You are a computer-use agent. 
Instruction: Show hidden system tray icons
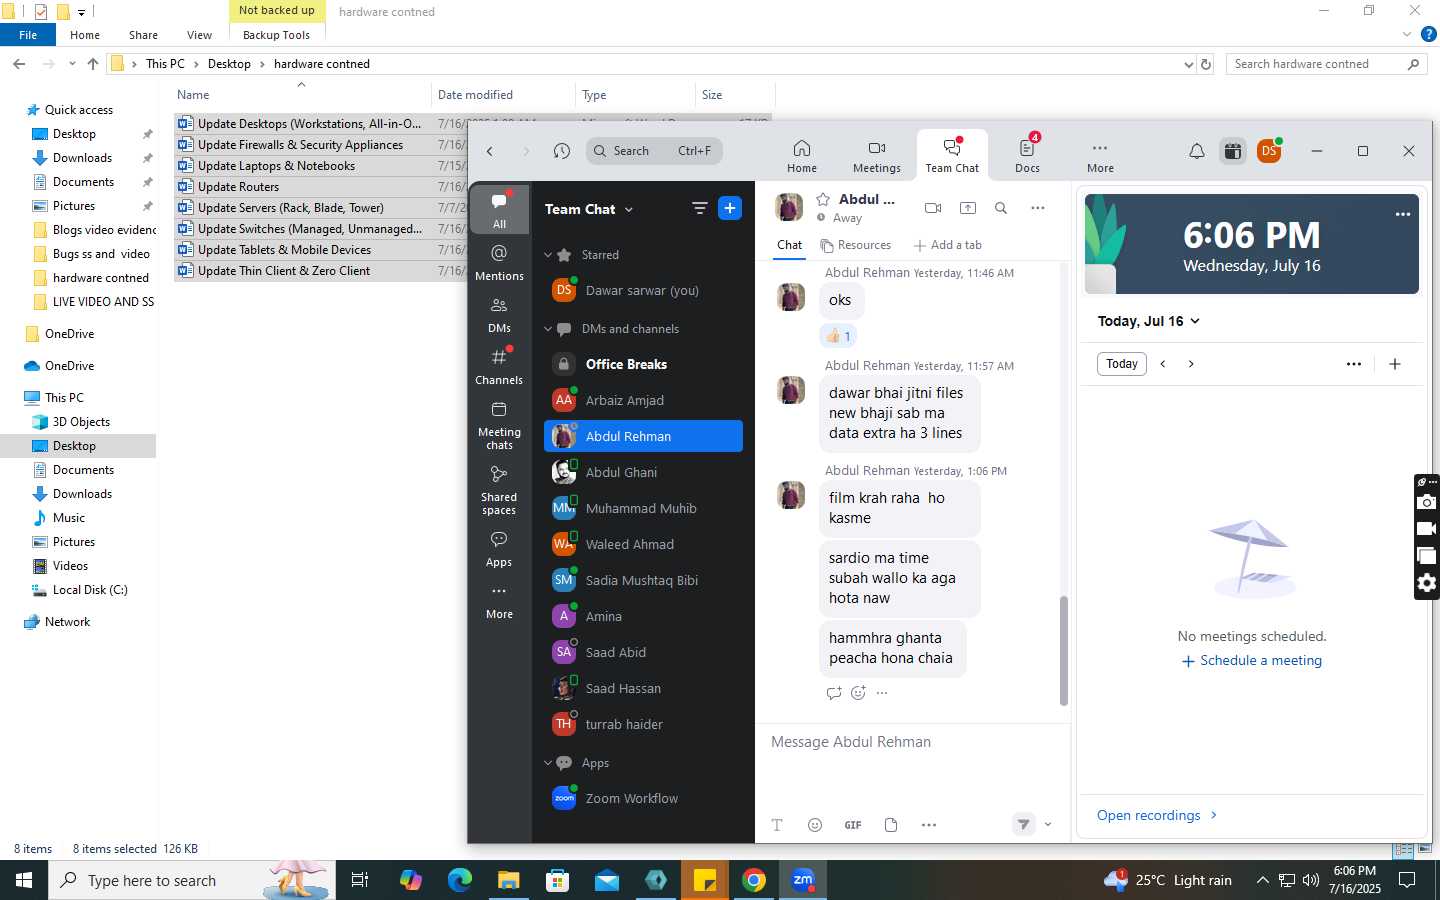1262,881
